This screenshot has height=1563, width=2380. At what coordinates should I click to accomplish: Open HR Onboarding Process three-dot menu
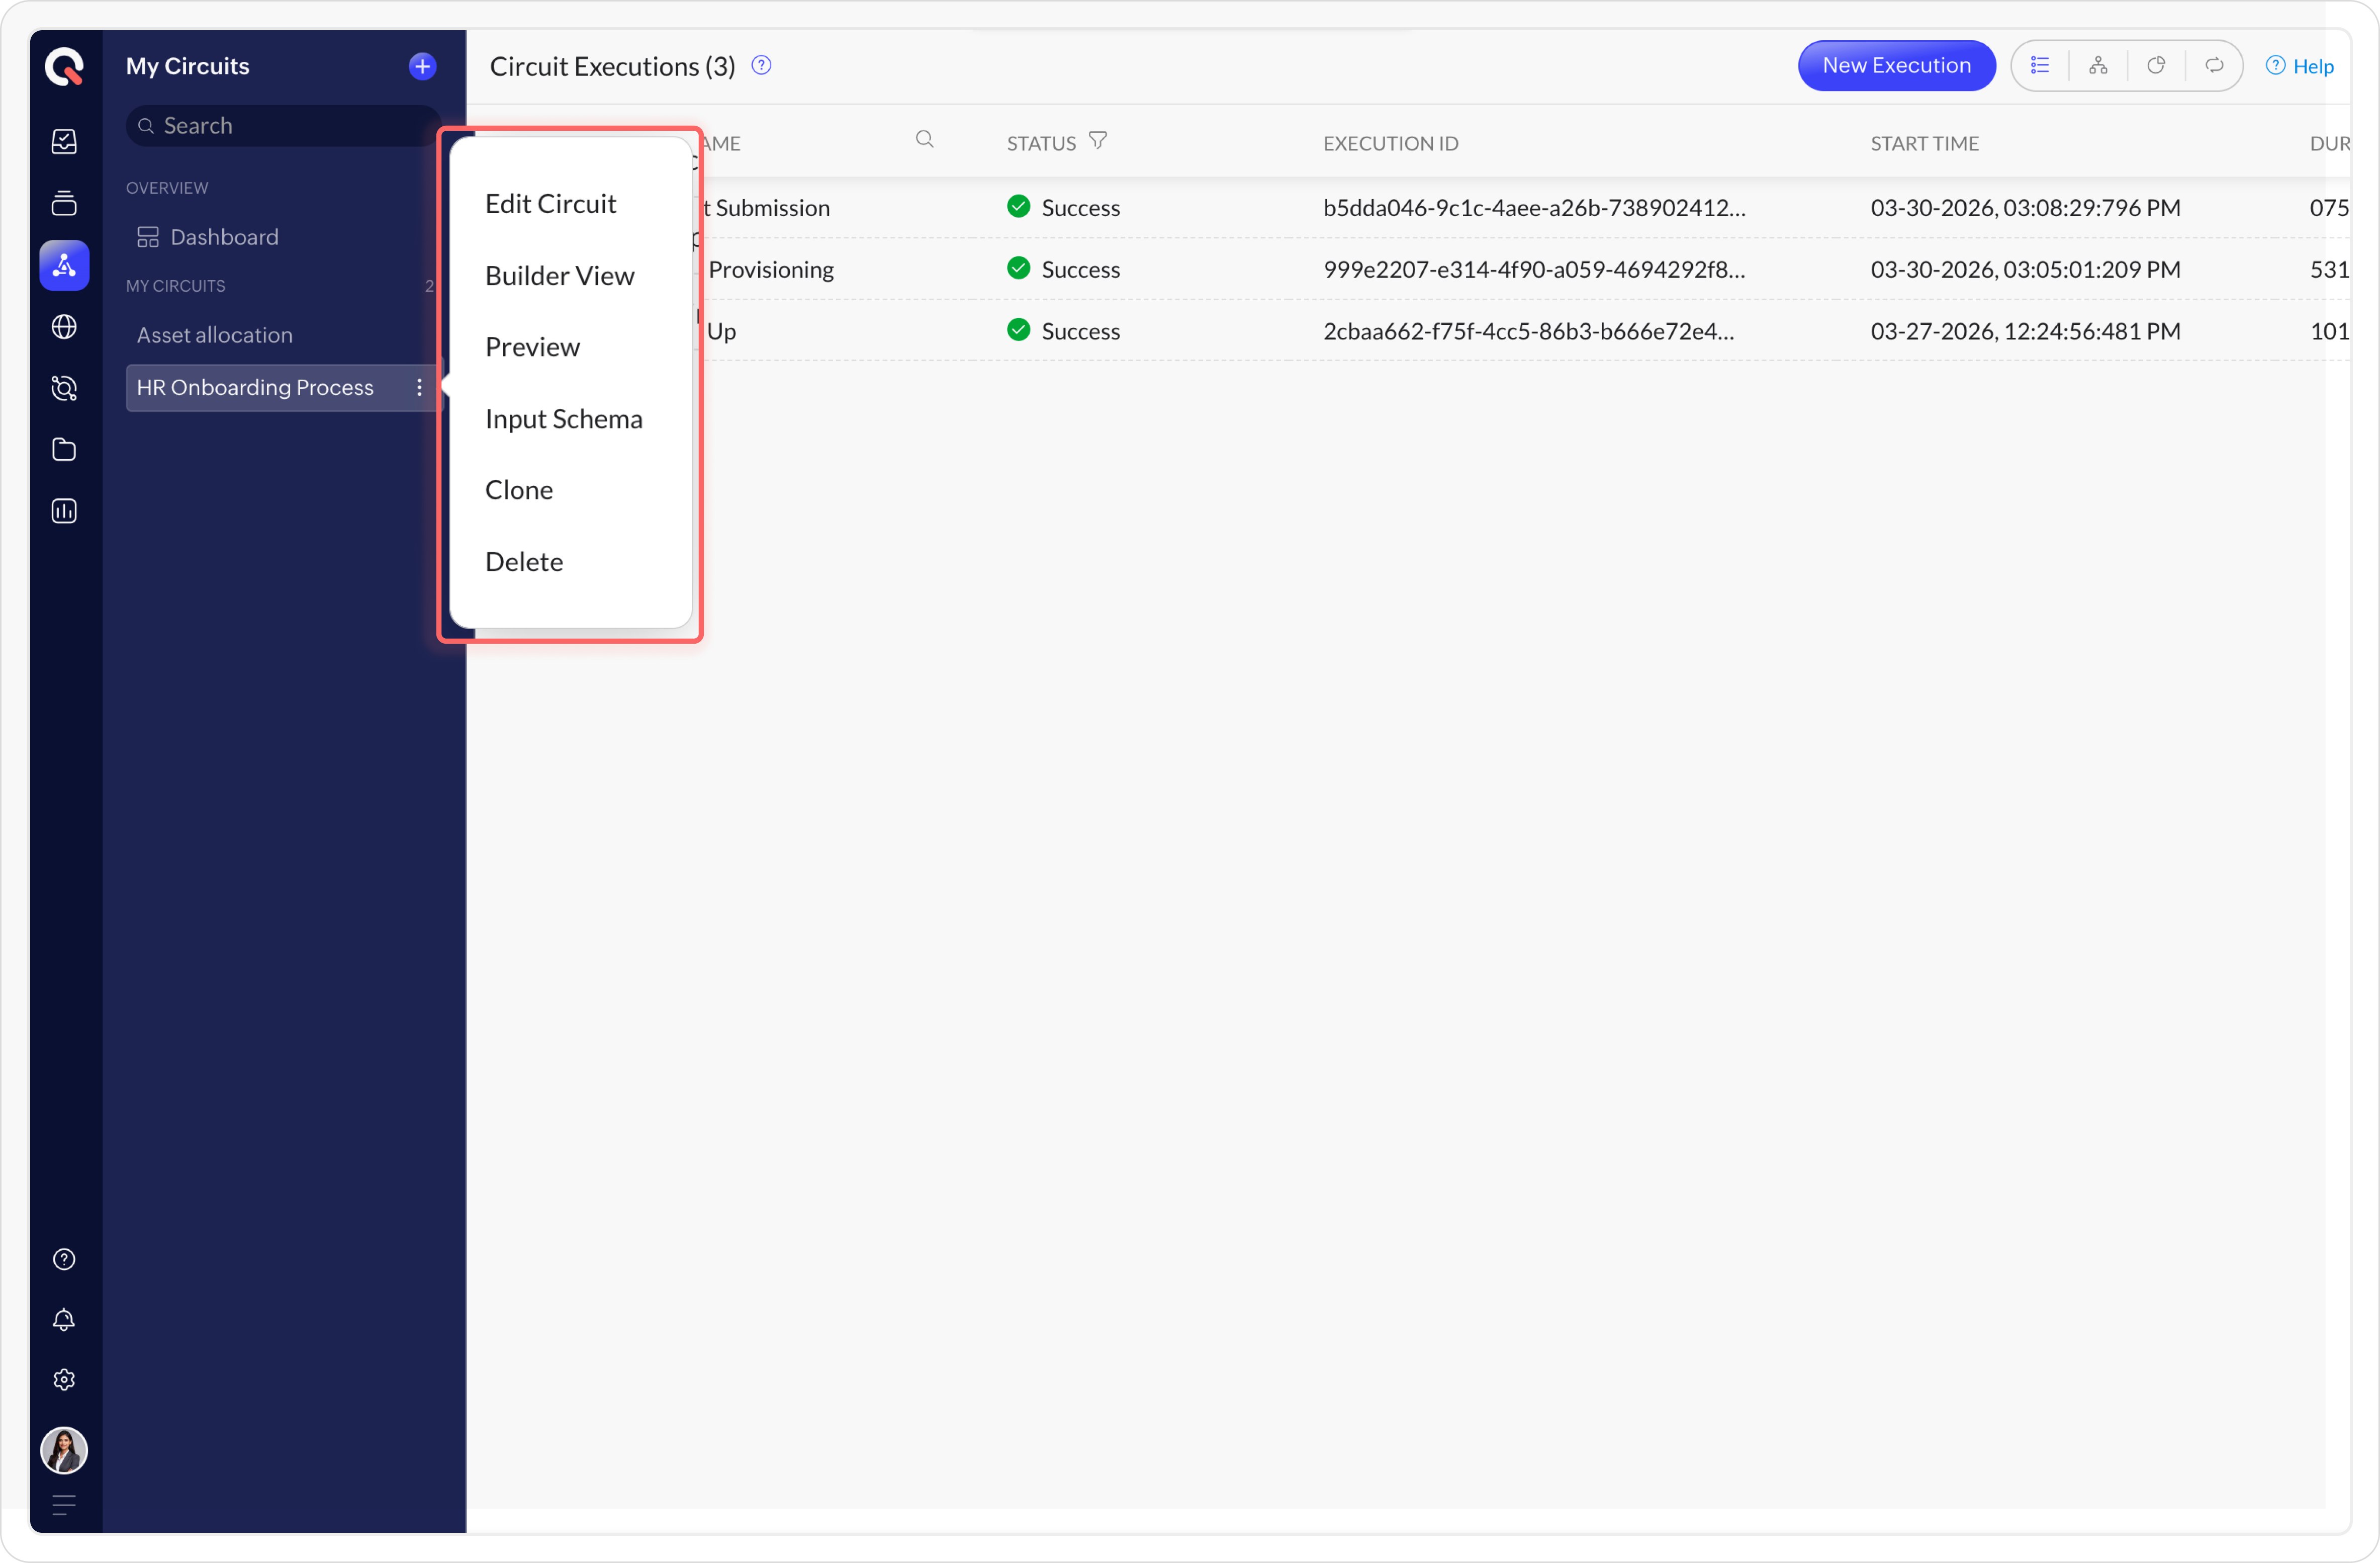coord(419,388)
